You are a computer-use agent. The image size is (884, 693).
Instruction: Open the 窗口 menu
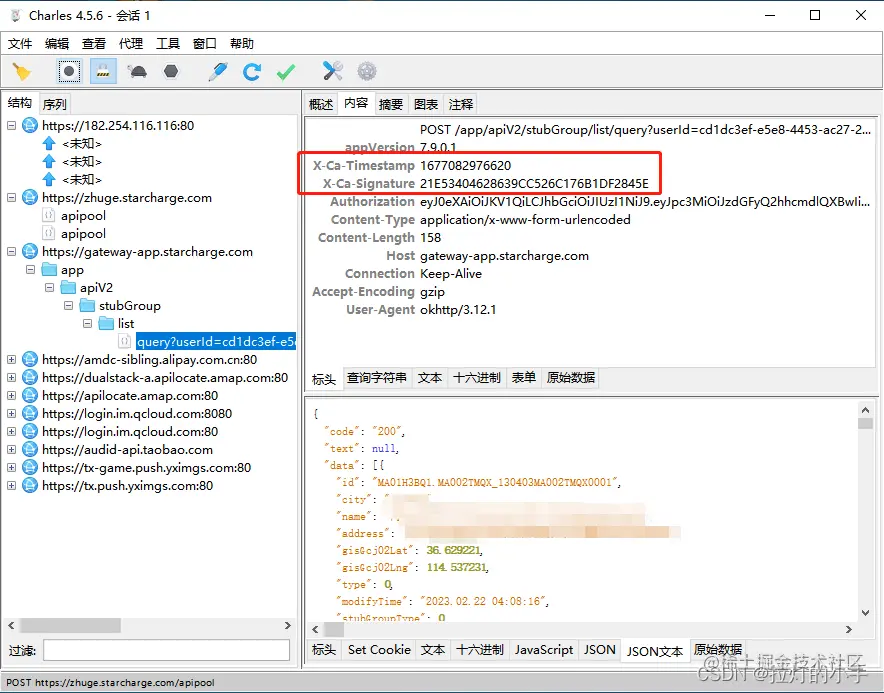click(205, 43)
